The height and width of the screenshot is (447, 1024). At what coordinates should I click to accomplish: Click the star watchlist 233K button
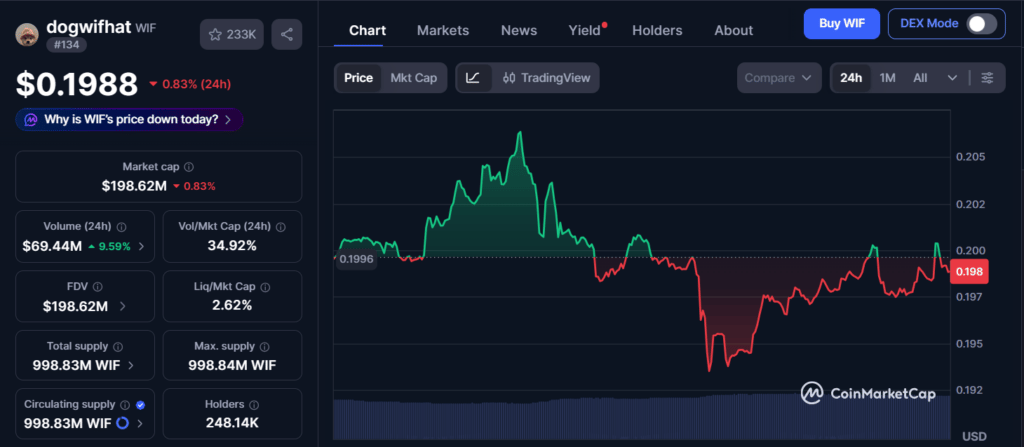230,35
